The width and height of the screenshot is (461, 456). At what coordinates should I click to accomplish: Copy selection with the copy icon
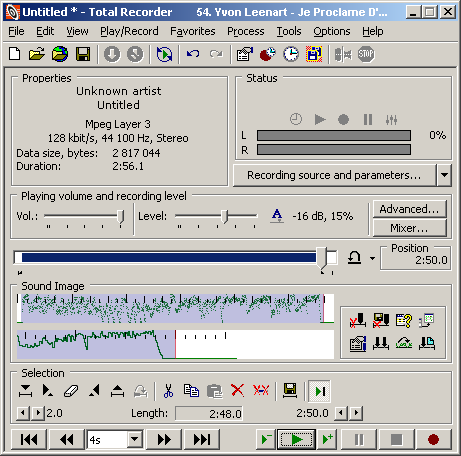tap(191, 390)
